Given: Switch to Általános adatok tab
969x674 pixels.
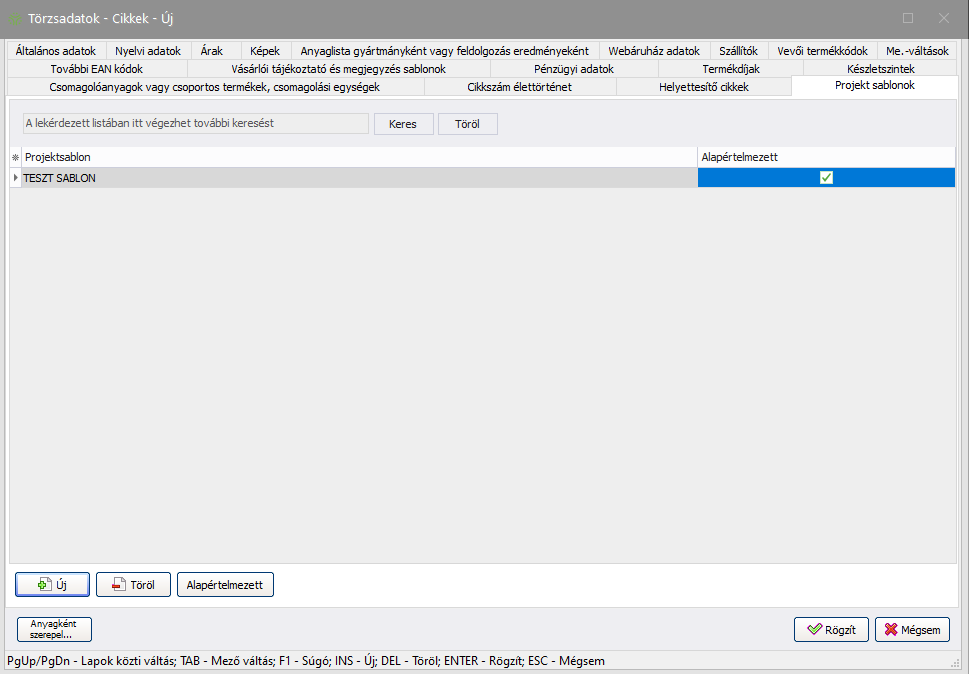Looking at the screenshot, I should [x=56, y=51].
